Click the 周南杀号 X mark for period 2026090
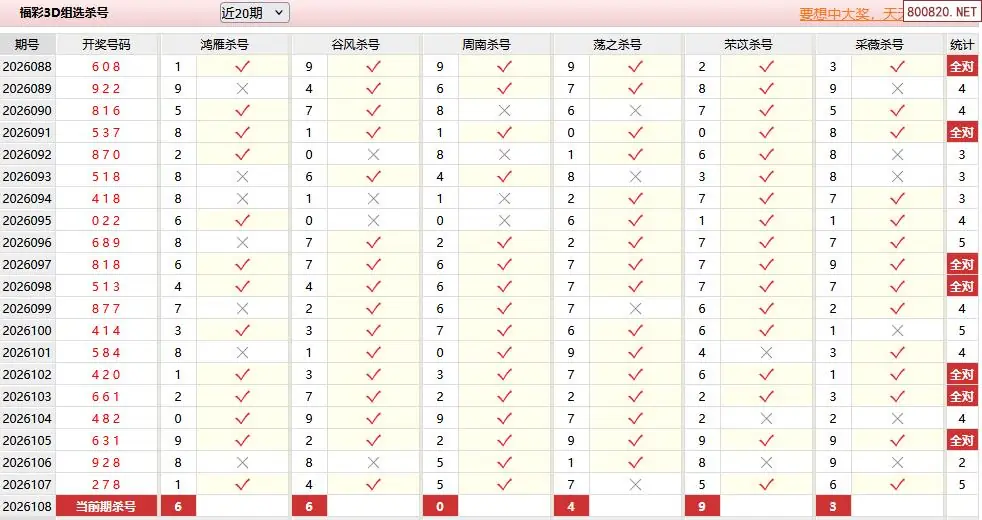The image size is (982, 520). (504, 110)
